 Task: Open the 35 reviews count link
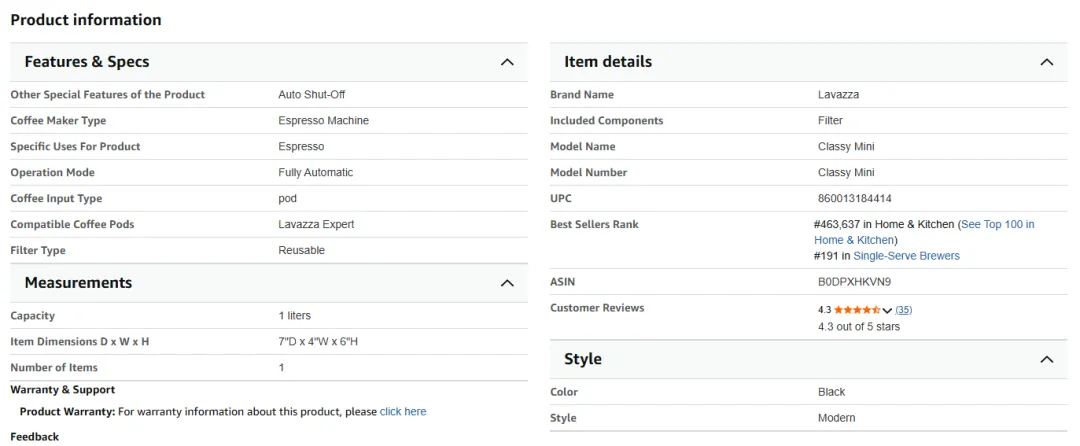904,310
